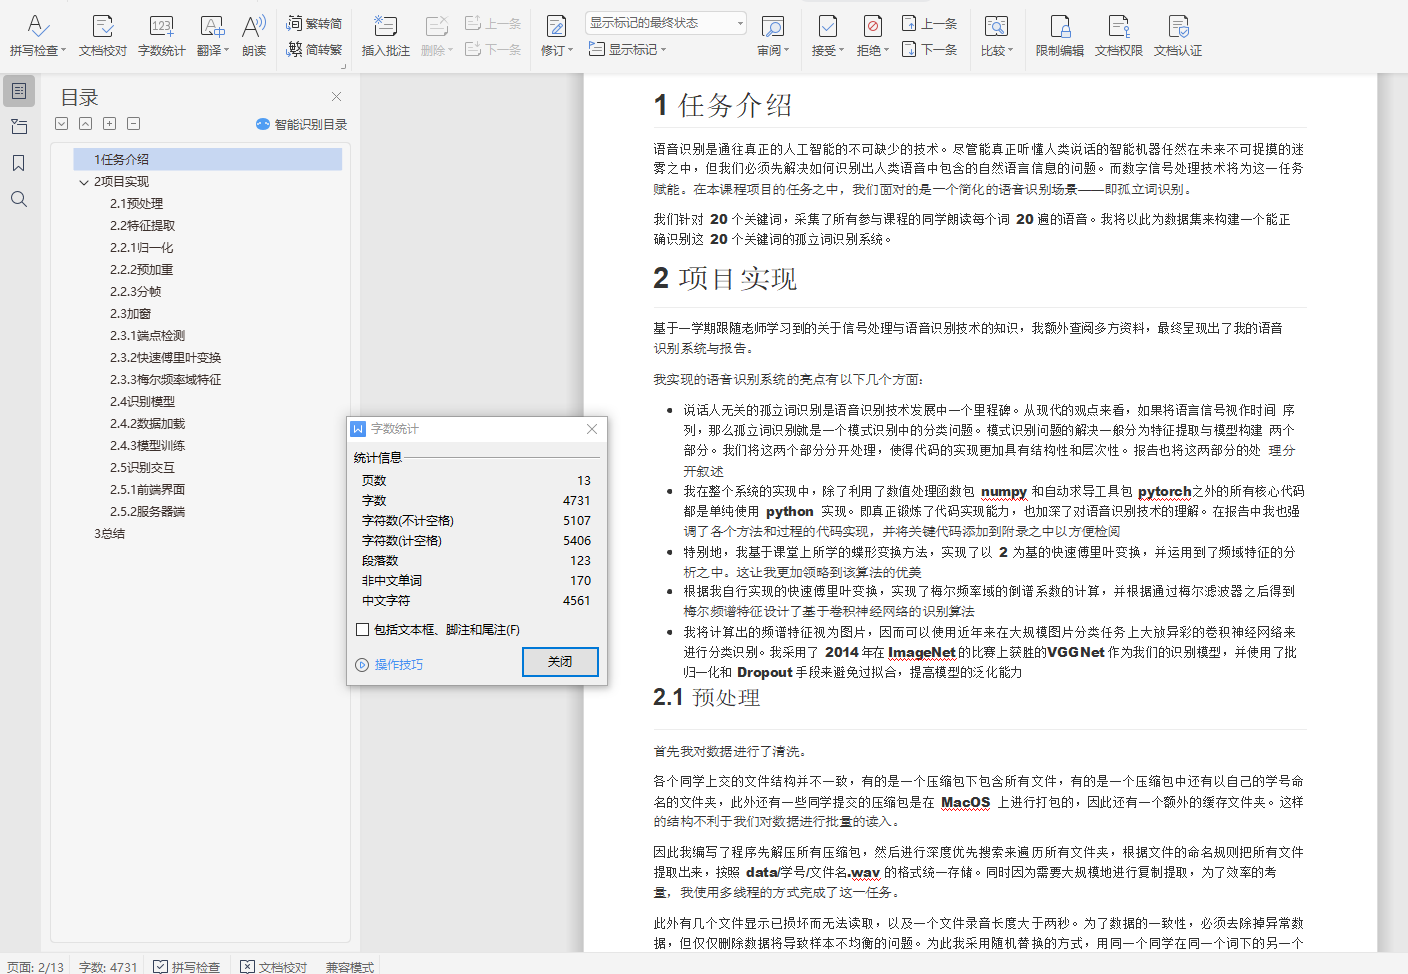
Task: Open 文档认证 document certification
Action: [1178, 35]
